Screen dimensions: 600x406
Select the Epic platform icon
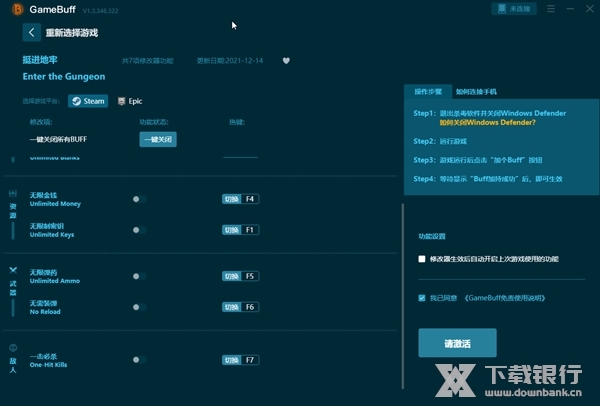pyautogui.click(x=130, y=101)
